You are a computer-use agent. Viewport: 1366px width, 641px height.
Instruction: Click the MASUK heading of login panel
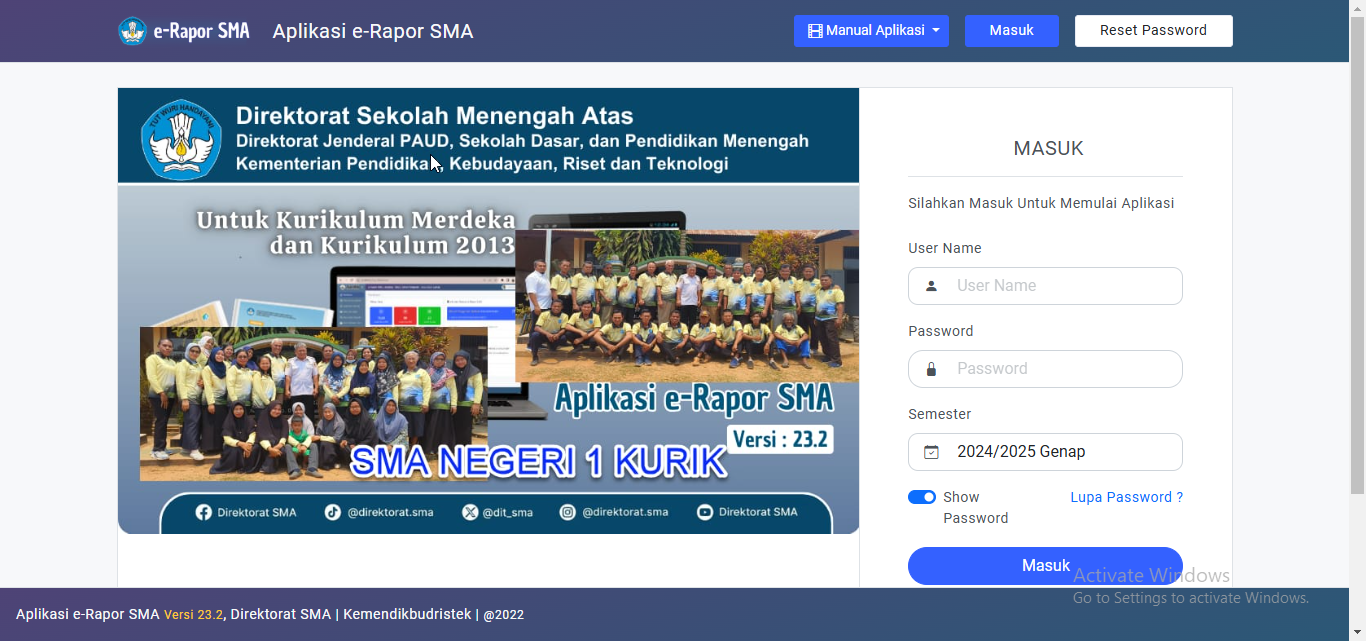(1048, 149)
